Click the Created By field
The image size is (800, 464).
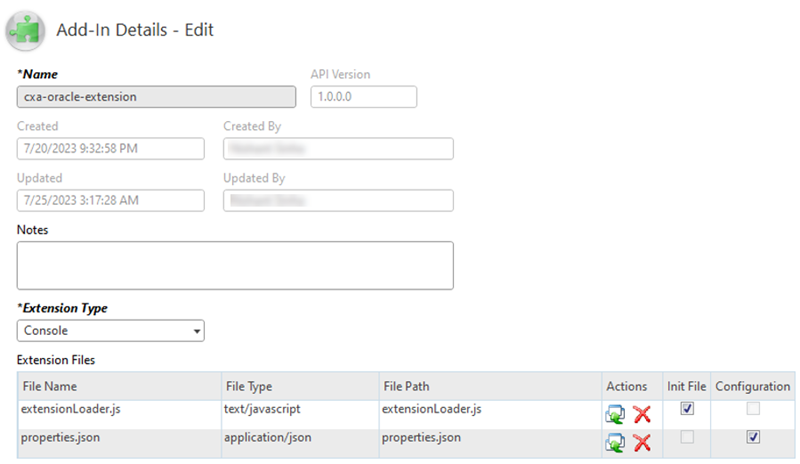(x=338, y=149)
